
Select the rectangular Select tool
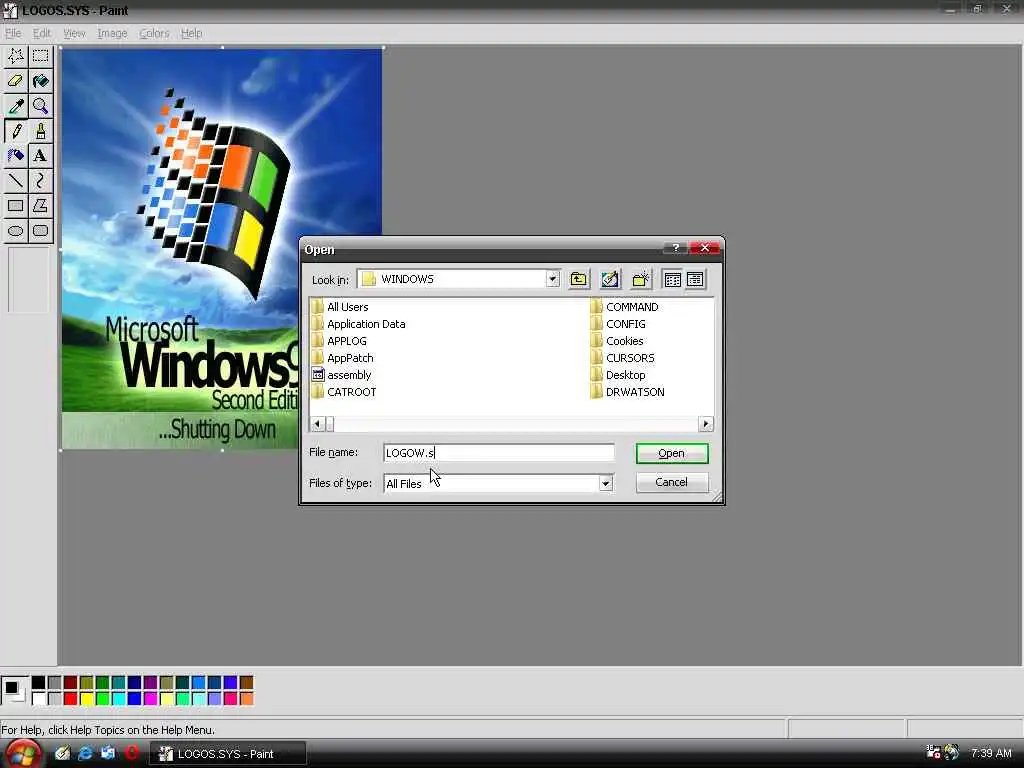click(40, 56)
